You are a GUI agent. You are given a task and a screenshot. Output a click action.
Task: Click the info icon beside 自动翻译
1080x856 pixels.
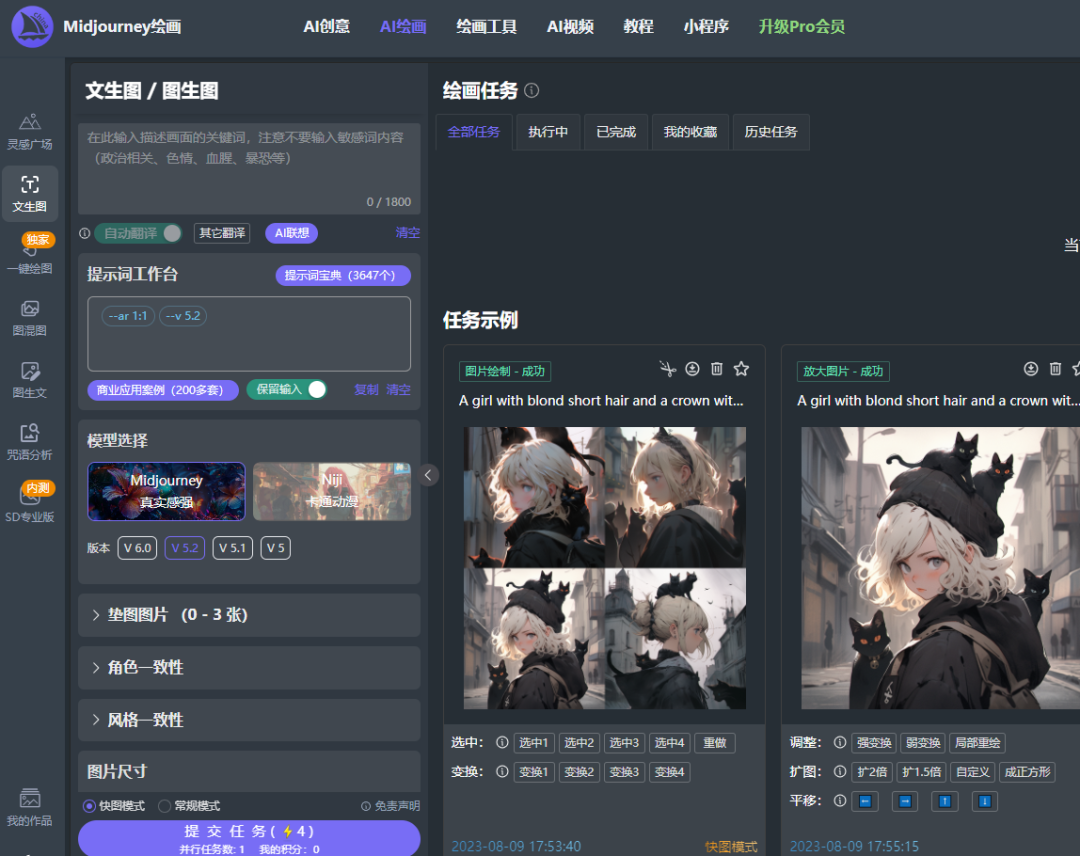click(85, 233)
